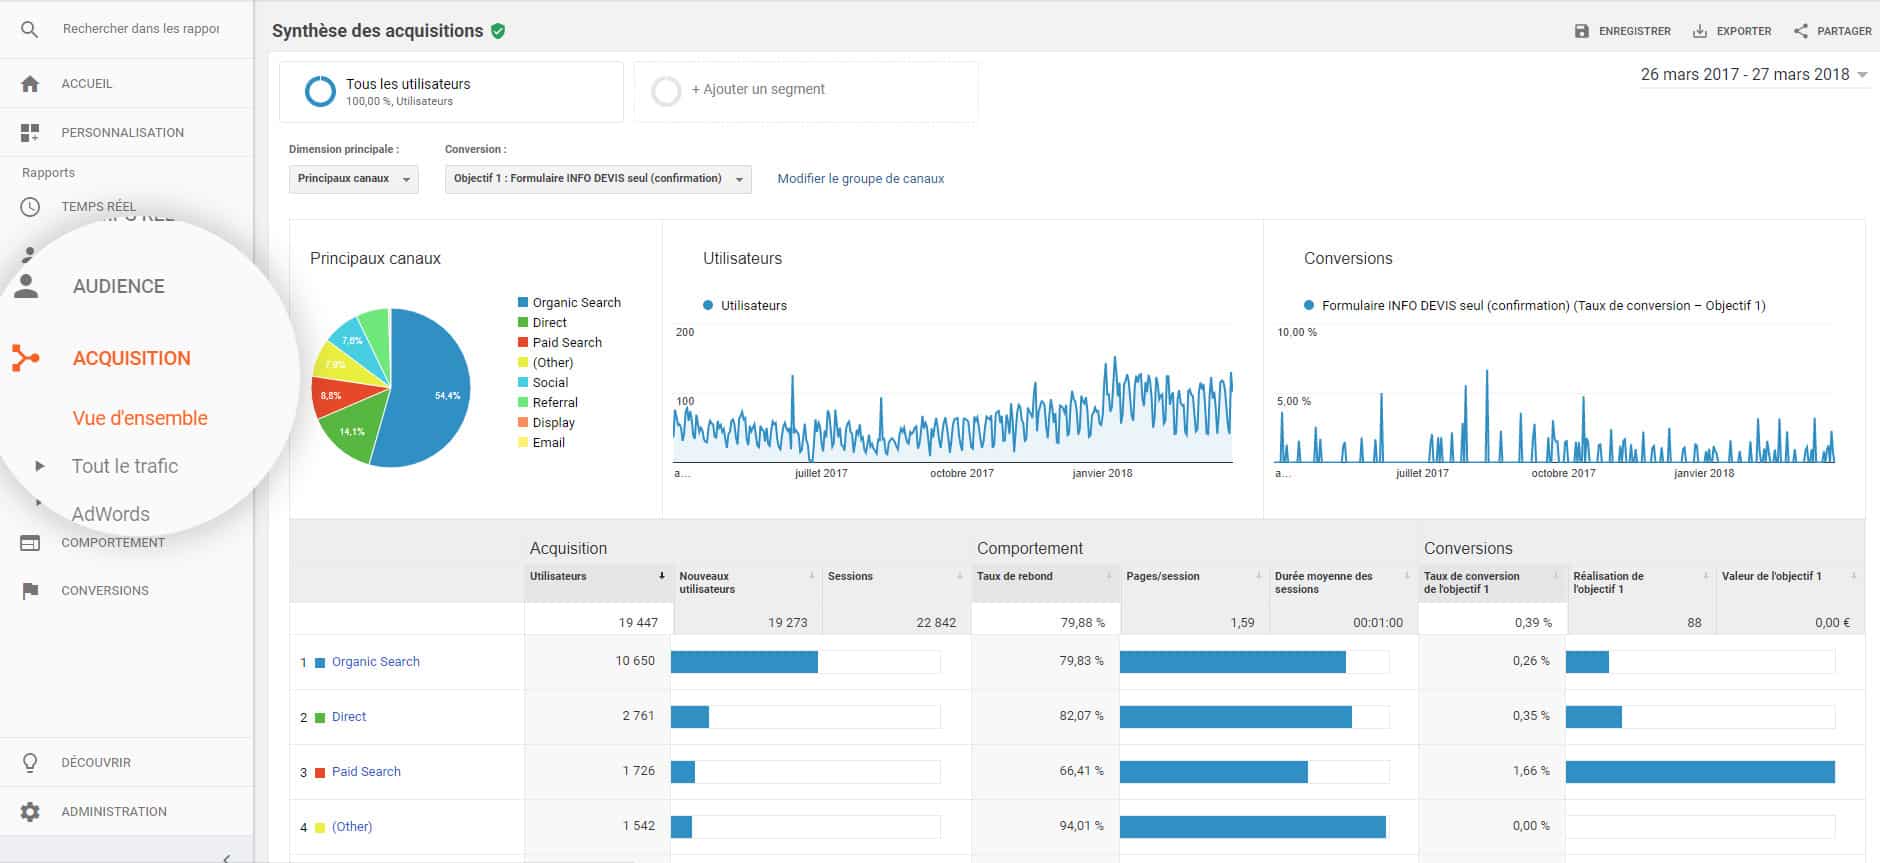Open Paid Search channel link in table
The width and height of the screenshot is (1880, 863).
tap(366, 772)
